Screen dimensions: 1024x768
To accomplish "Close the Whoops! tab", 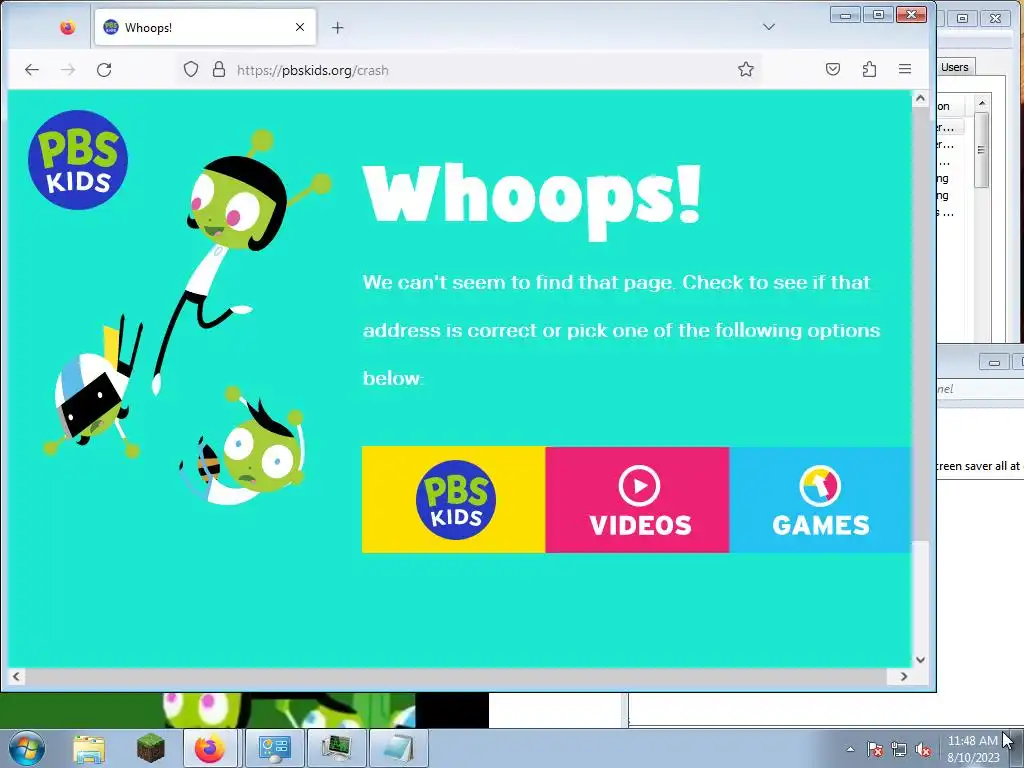I will 300,27.
